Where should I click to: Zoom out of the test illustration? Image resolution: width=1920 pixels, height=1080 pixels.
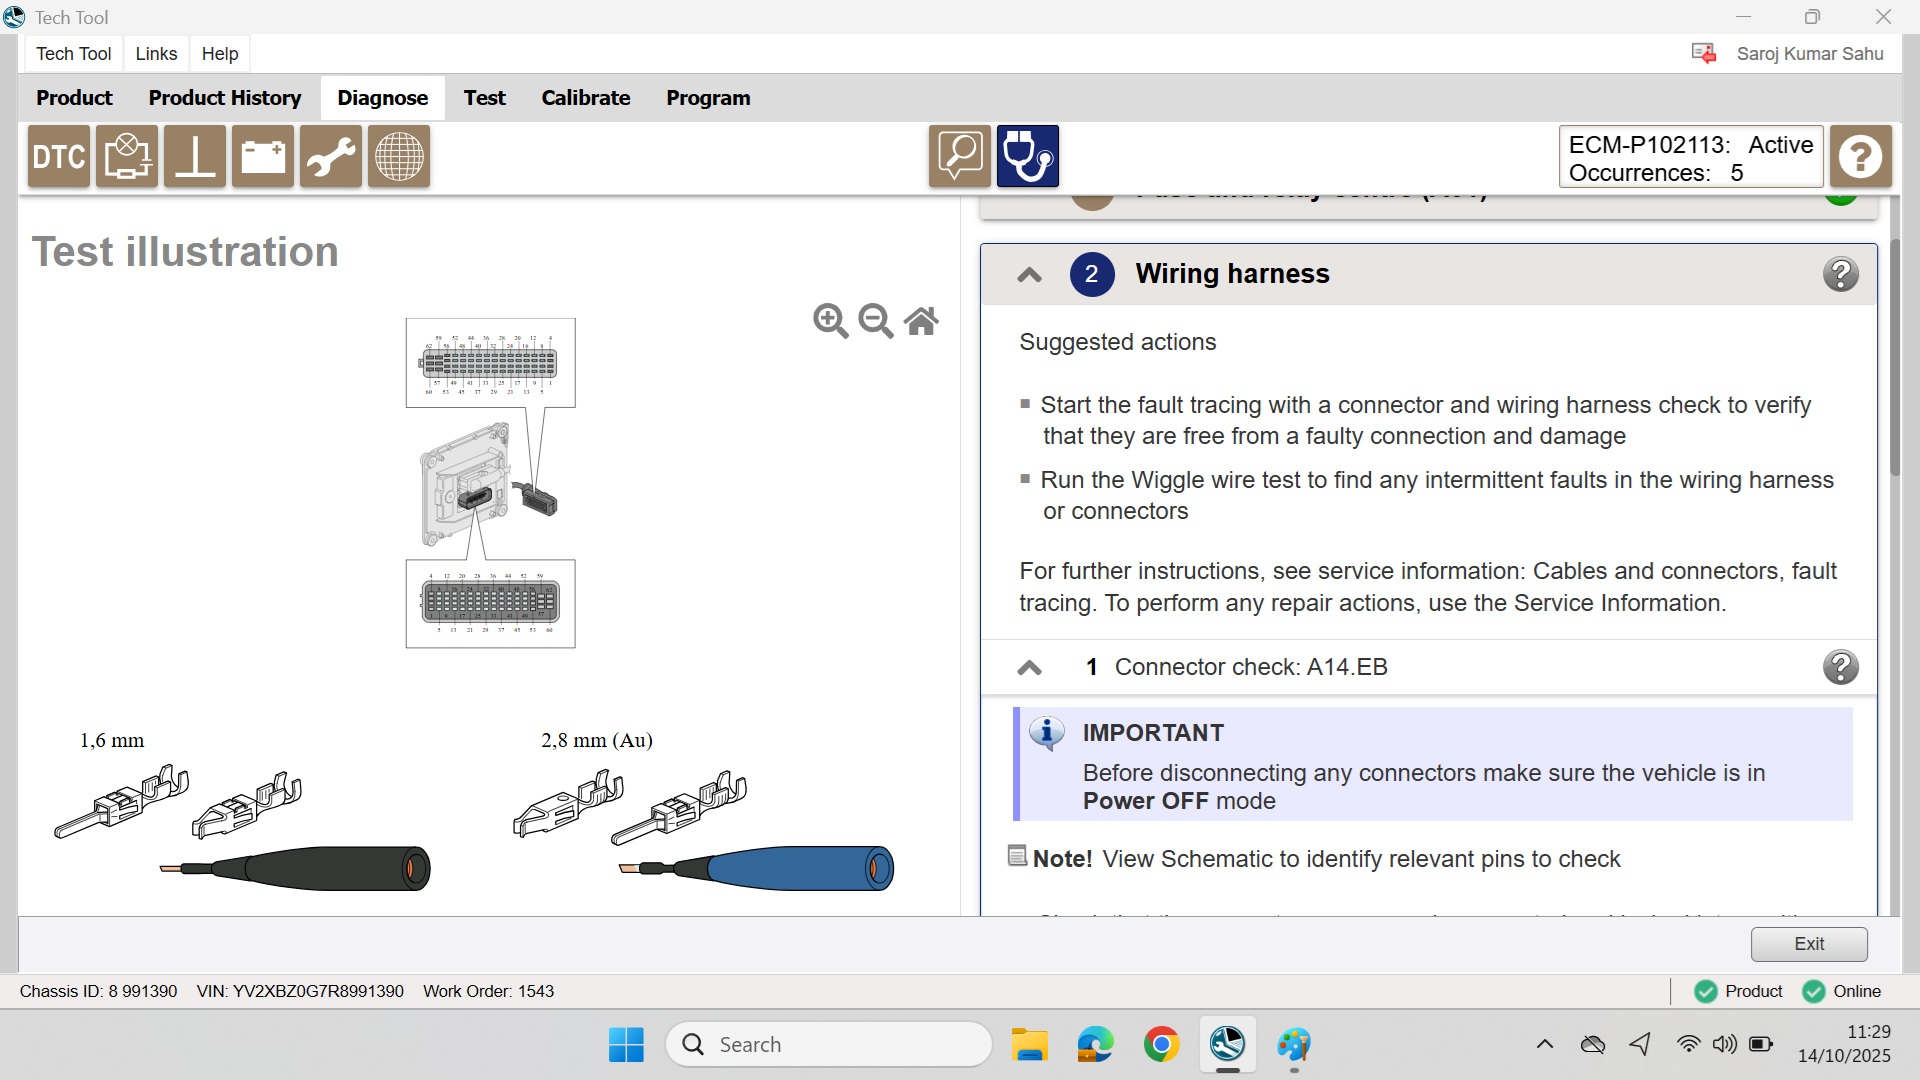(x=875, y=321)
